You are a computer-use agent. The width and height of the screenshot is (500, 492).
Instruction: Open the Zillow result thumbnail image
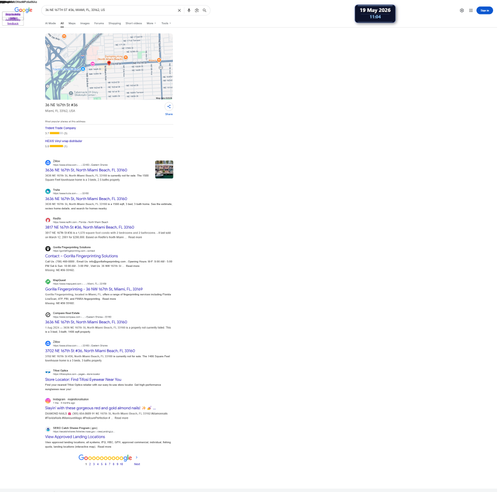point(164,169)
